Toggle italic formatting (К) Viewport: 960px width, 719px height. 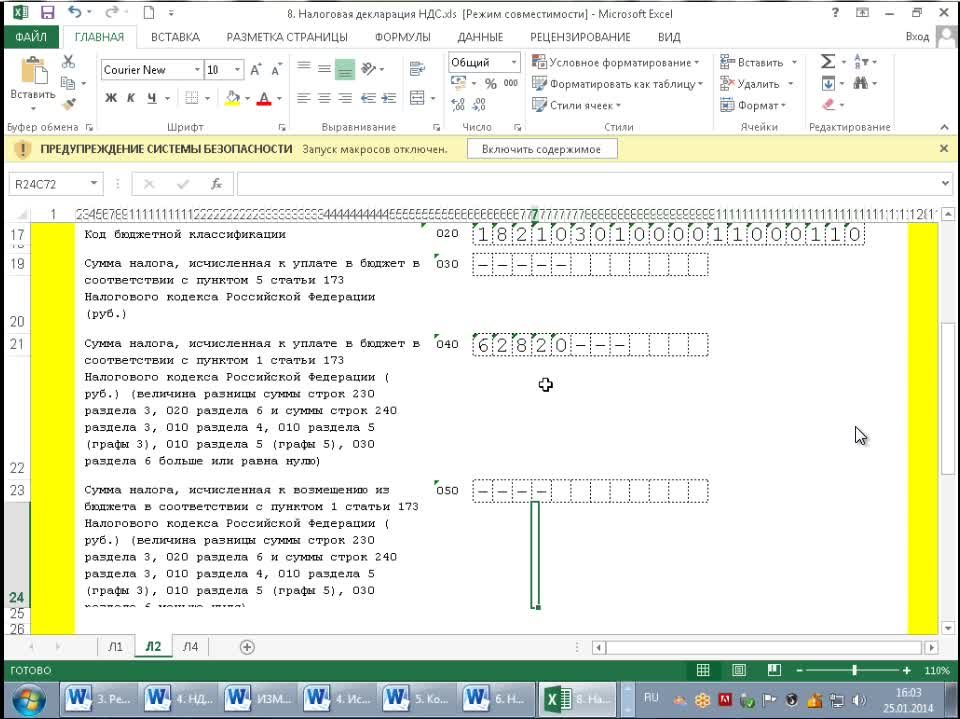click(131, 98)
